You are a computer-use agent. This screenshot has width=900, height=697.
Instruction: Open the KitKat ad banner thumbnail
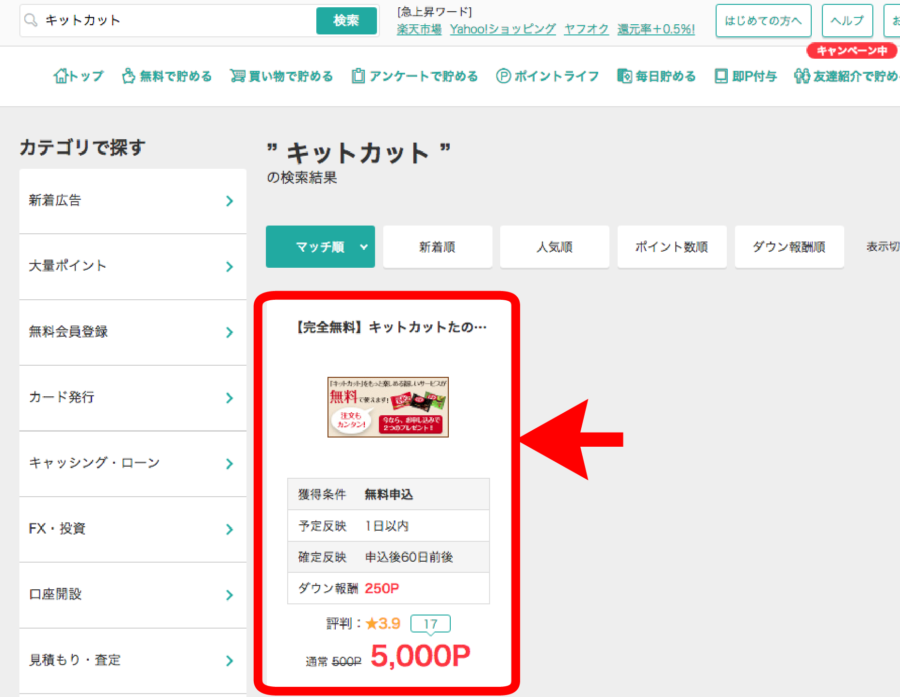(388, 407)
